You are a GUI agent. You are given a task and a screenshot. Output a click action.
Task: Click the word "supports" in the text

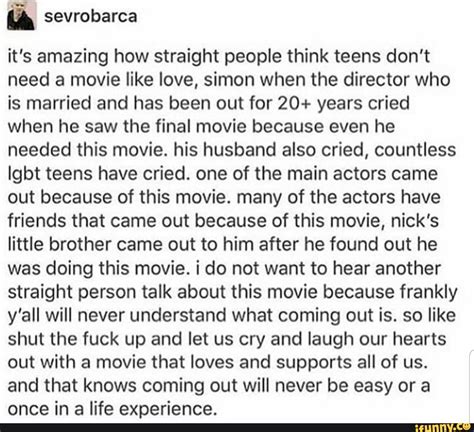tap(314, 363)
